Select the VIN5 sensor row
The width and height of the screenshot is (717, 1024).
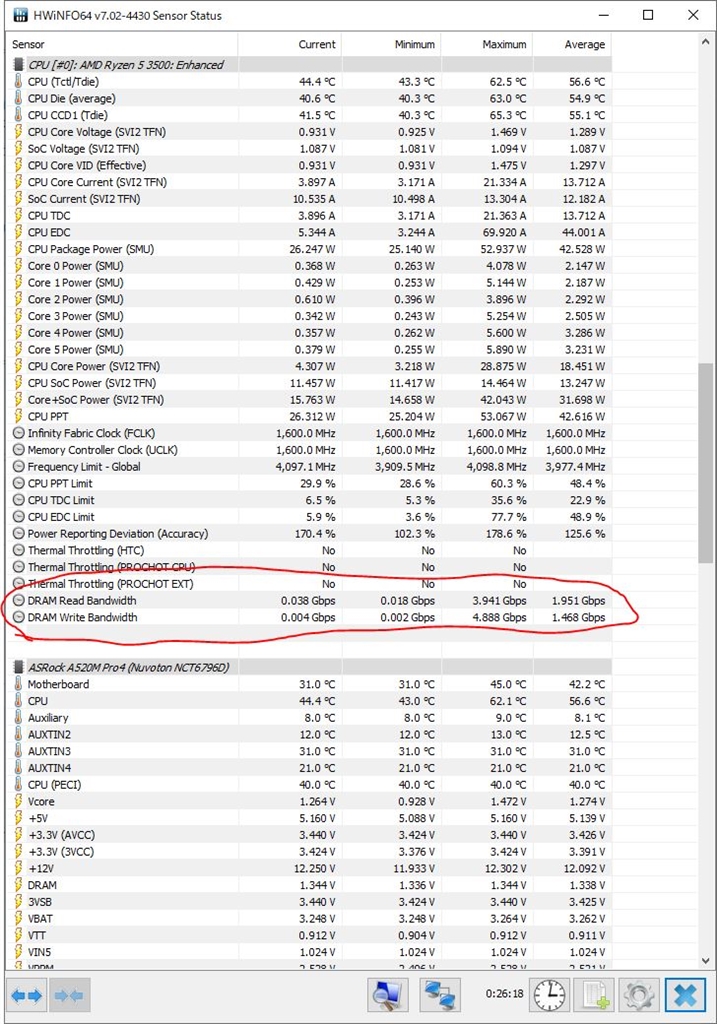(309, 952)
